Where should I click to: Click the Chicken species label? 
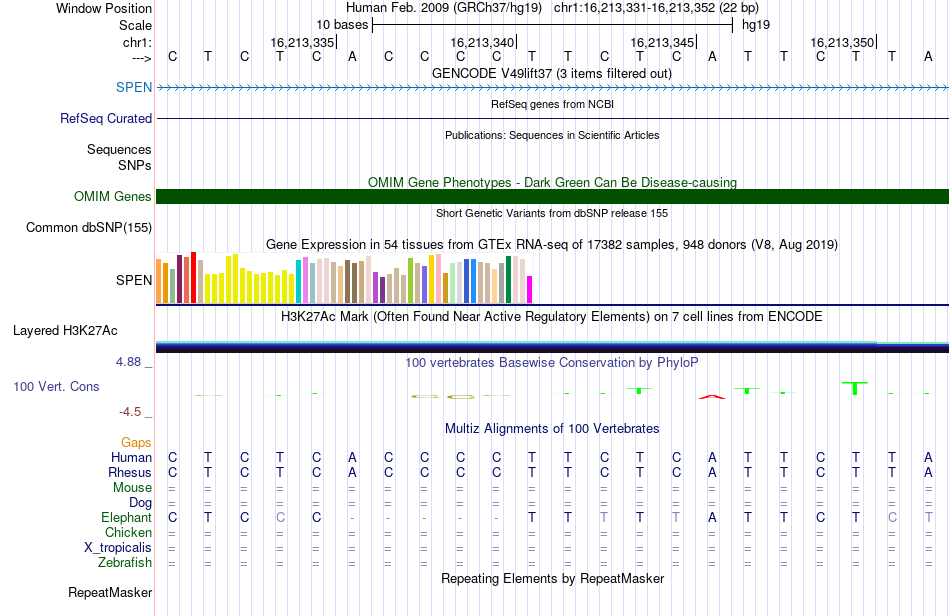pyautogui.click(x=128, y=532)
